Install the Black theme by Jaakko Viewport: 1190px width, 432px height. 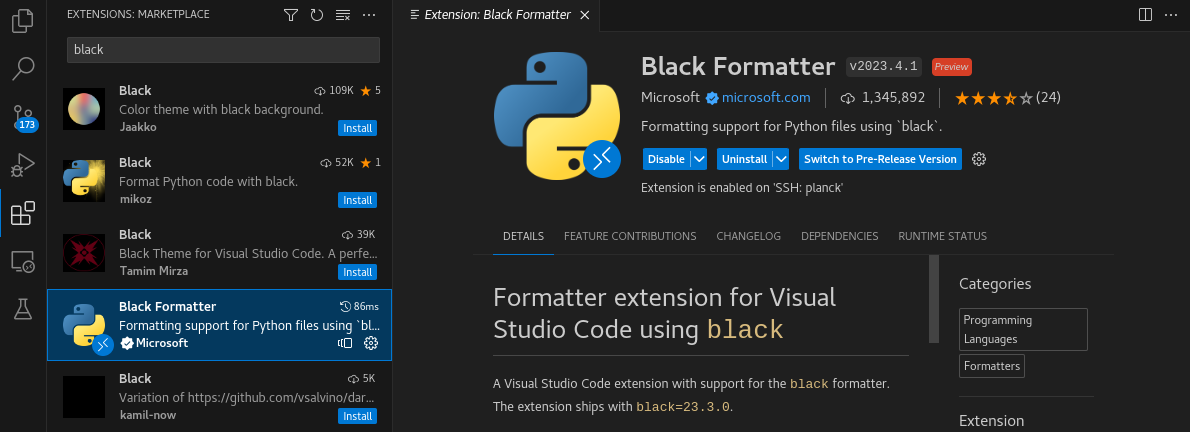357,128
